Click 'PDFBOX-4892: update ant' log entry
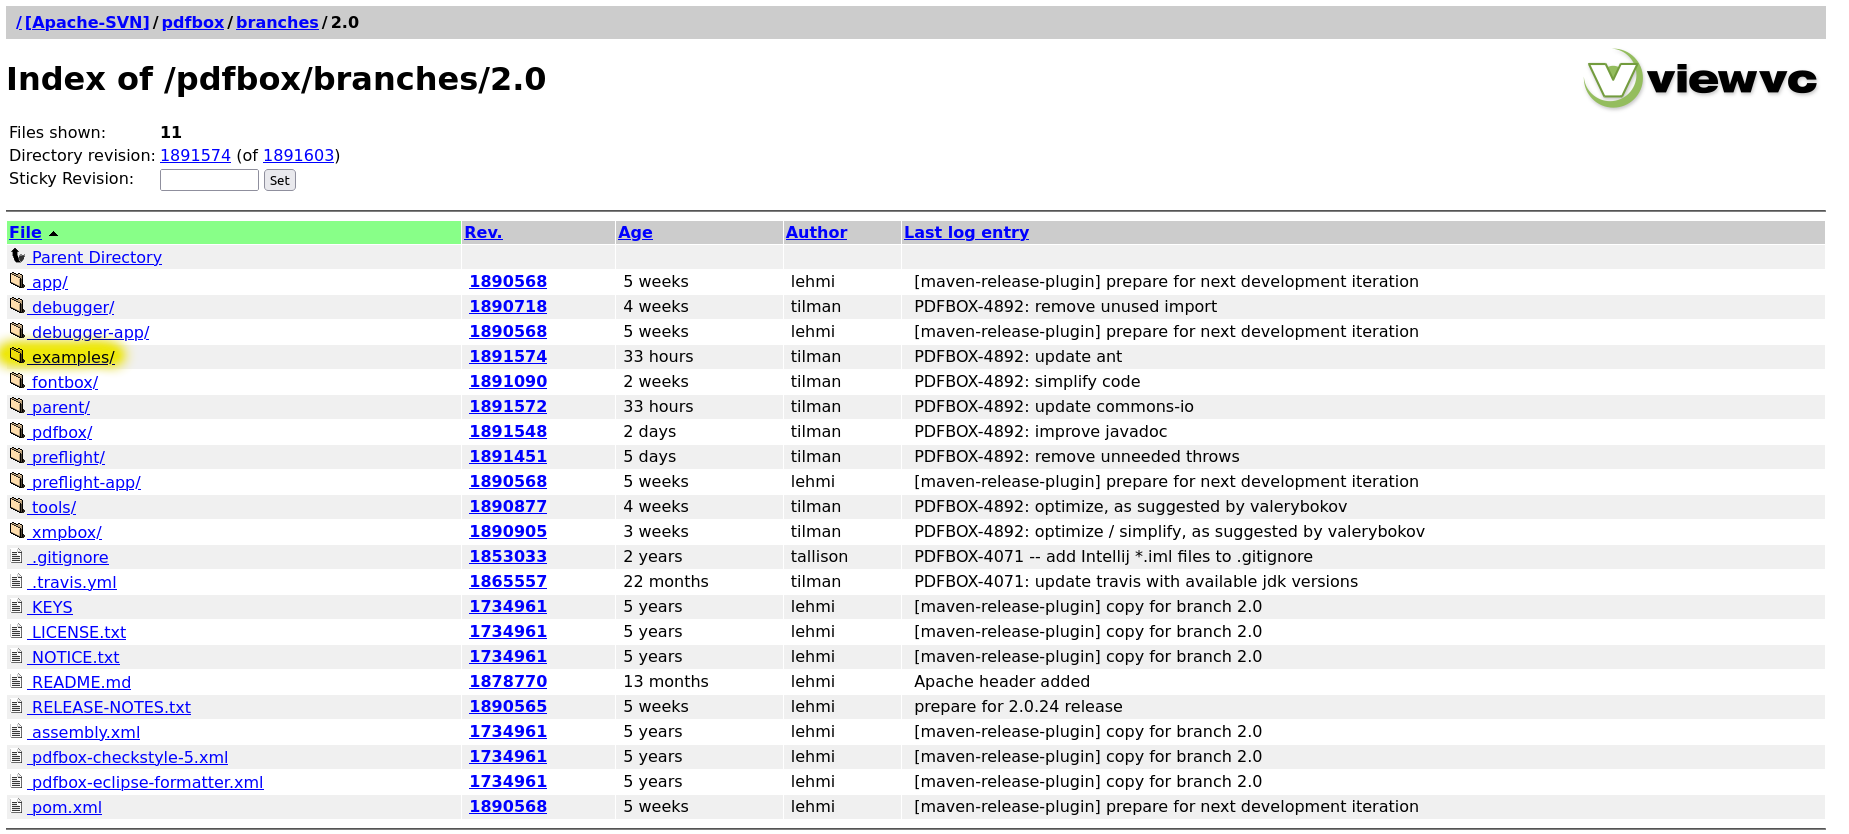This screenshot has height=834, width=1849. point(1018,356)
